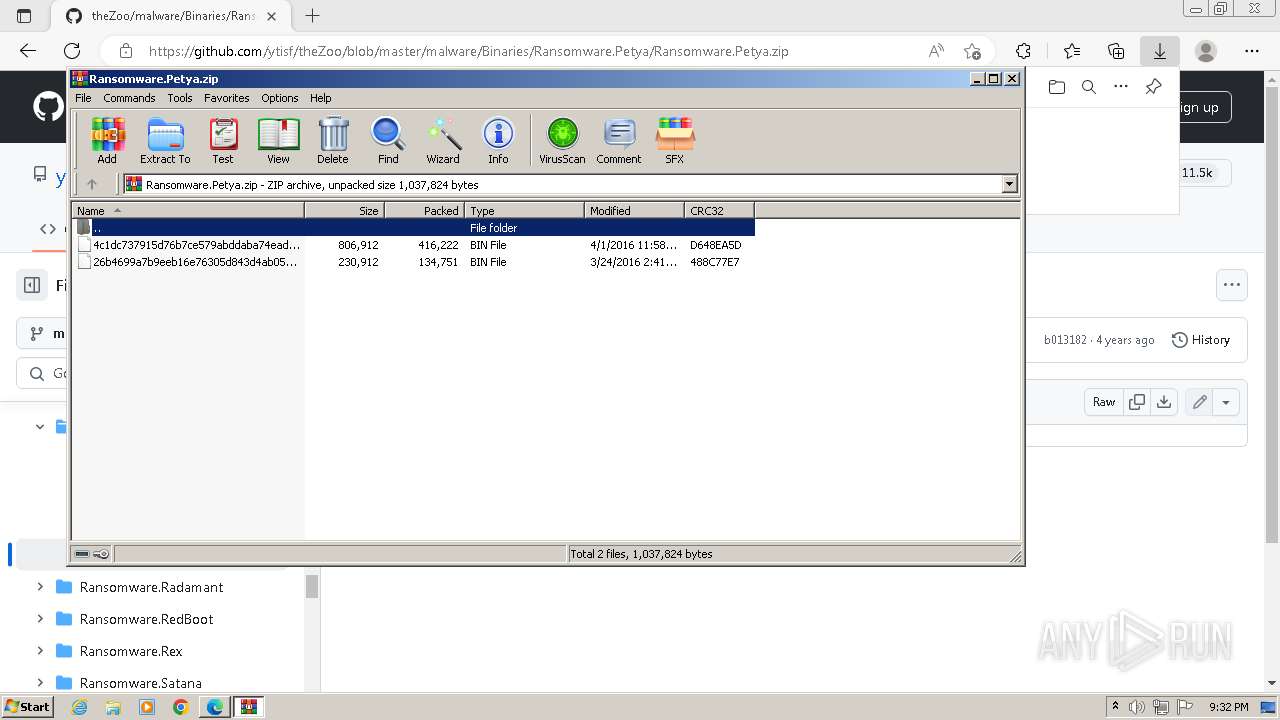Go back in the browser

click(x=28, y=51)
